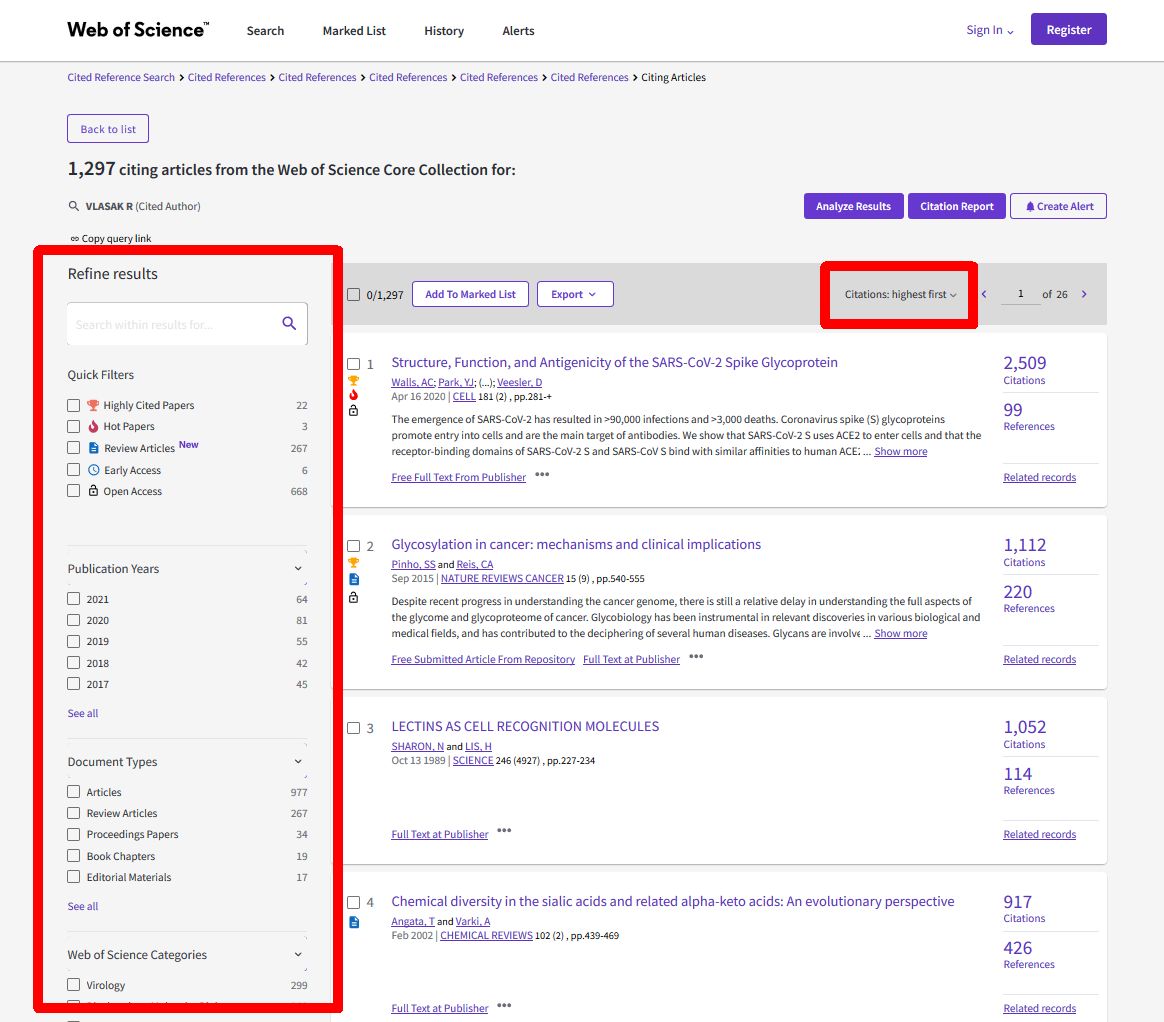
Task: Open the NATURE REVIEWS CANCER journal link
Action: 502,578
